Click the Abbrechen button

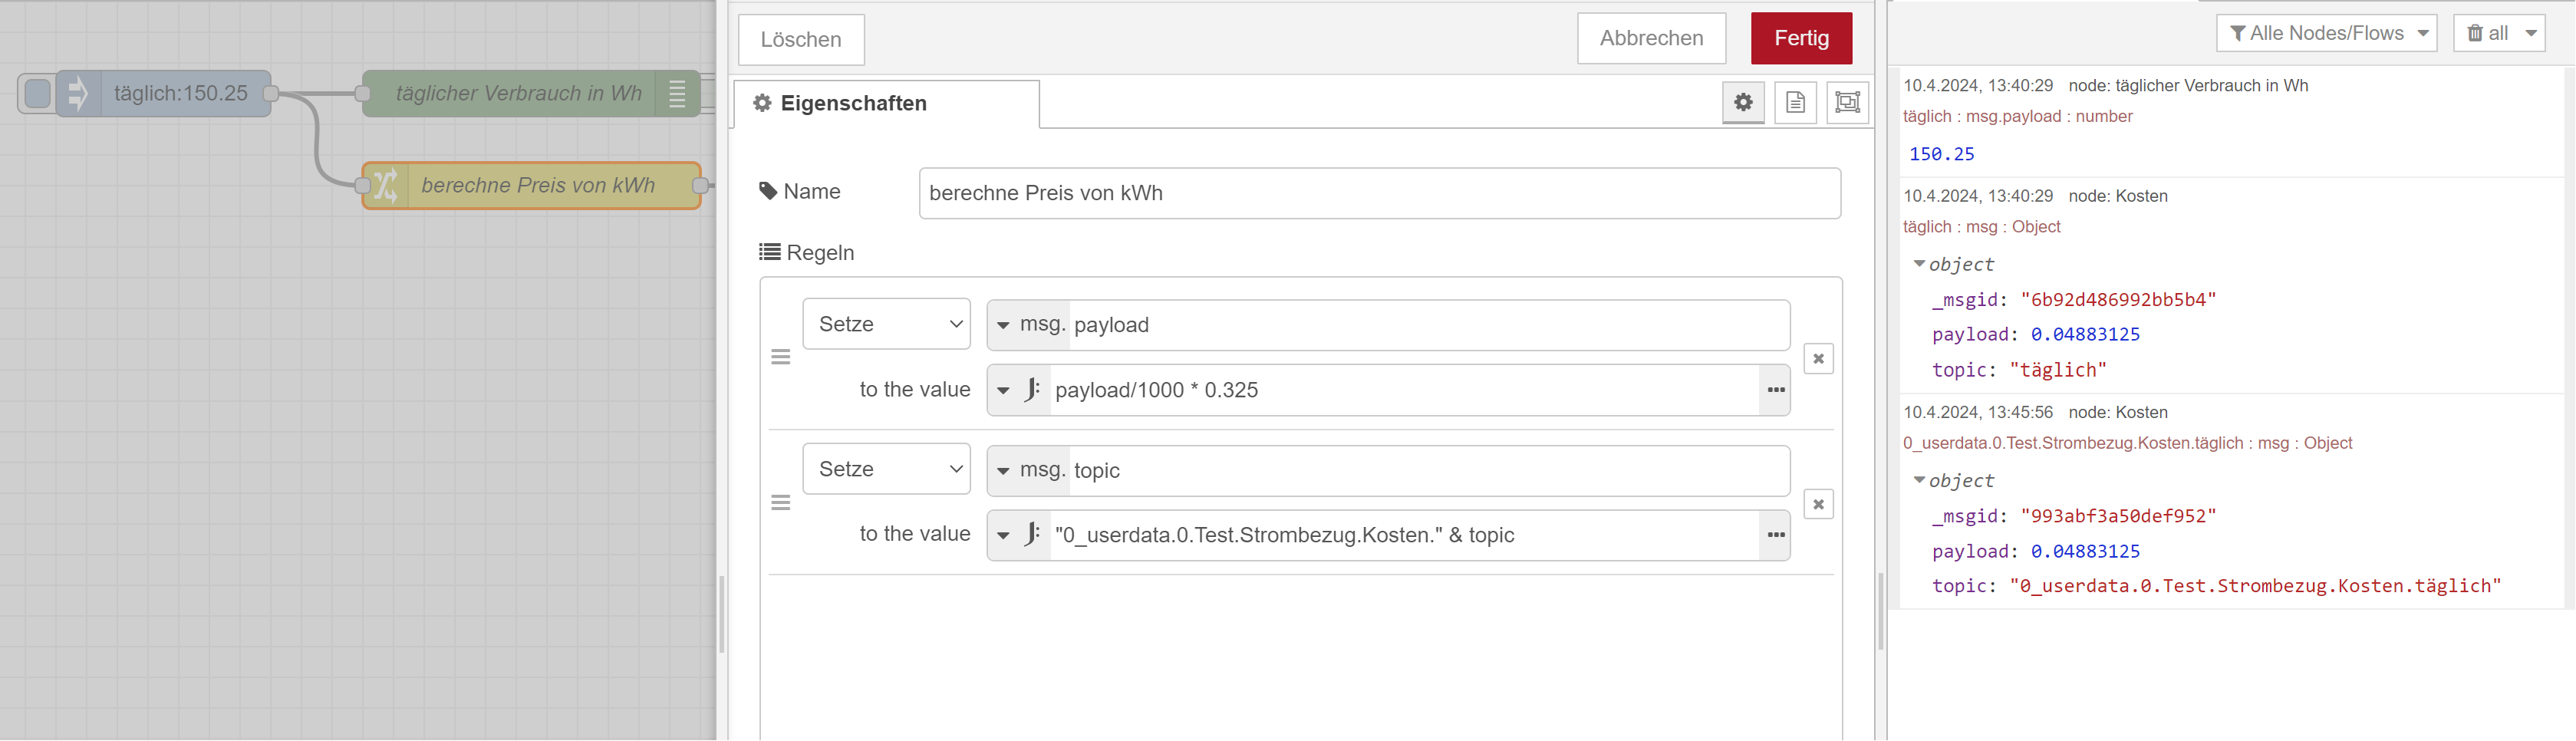coord(1651,38)
